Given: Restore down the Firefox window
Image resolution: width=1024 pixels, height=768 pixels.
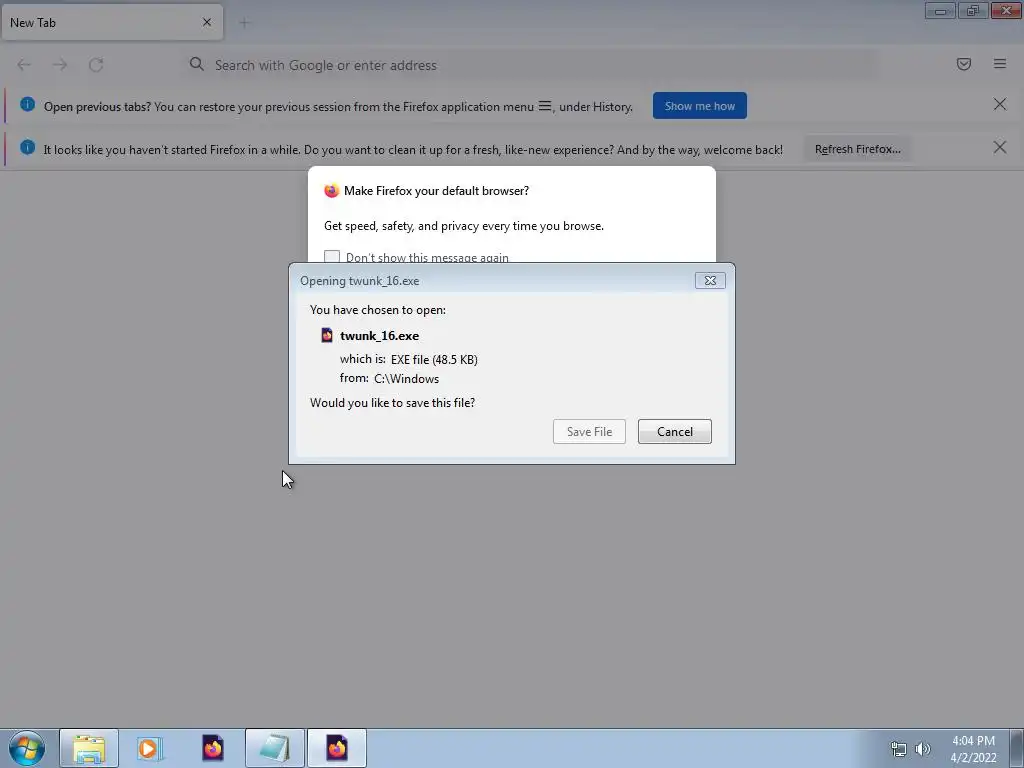Looking at the screenshot, I should click(x=972, y=10).
